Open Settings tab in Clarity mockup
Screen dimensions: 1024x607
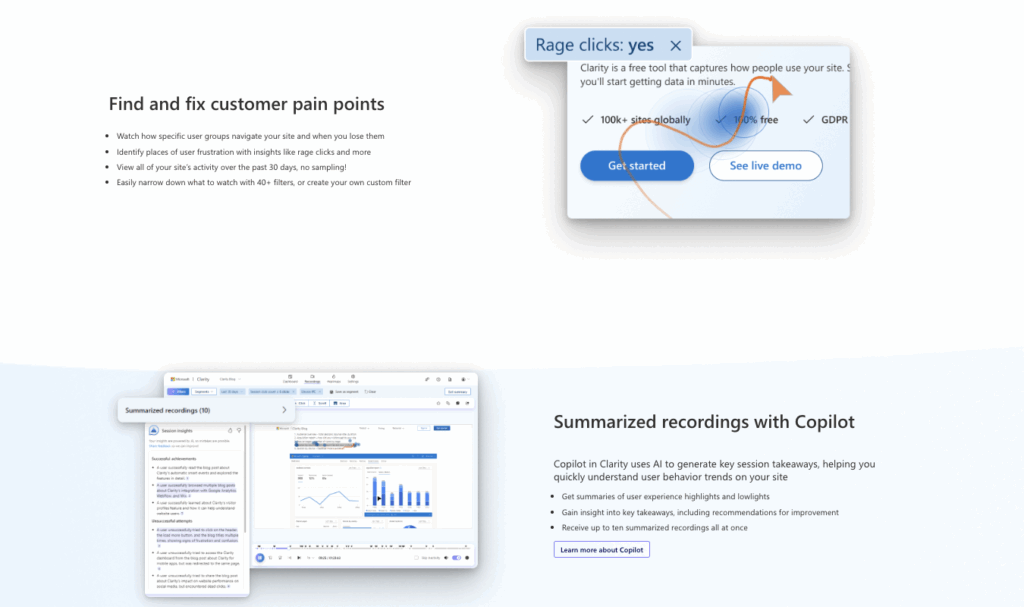pyautogui.click(x=353, y=379)
